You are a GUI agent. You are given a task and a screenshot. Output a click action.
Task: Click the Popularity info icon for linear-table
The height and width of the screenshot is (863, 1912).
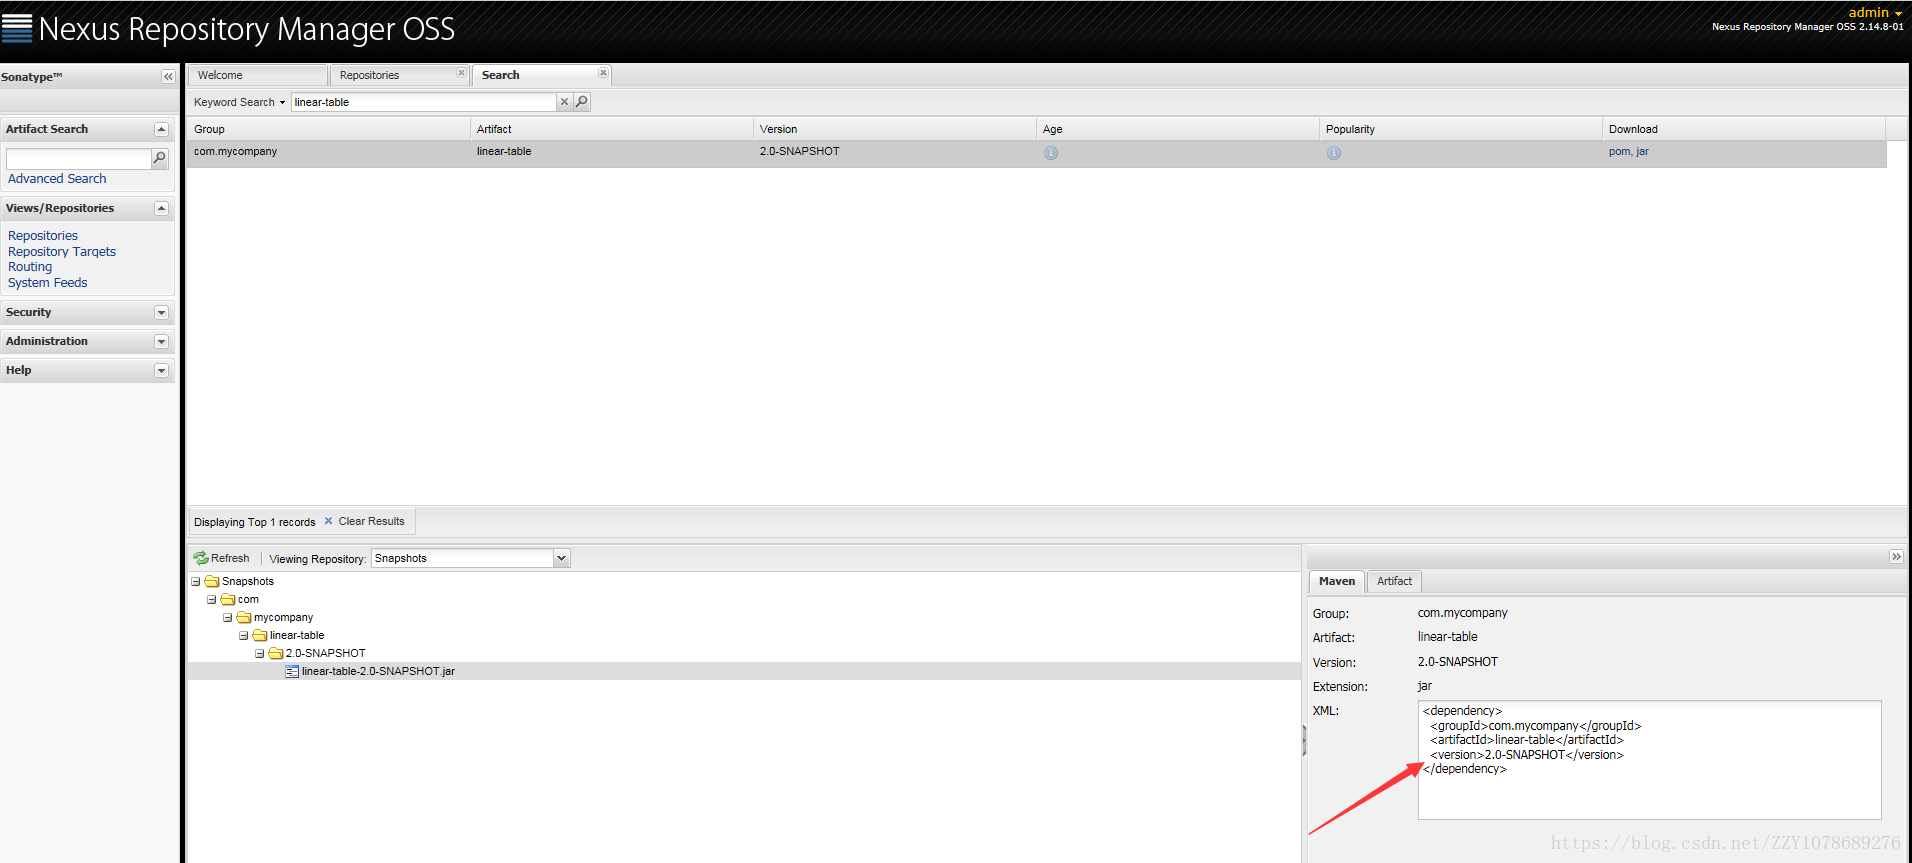[1334, 153]
